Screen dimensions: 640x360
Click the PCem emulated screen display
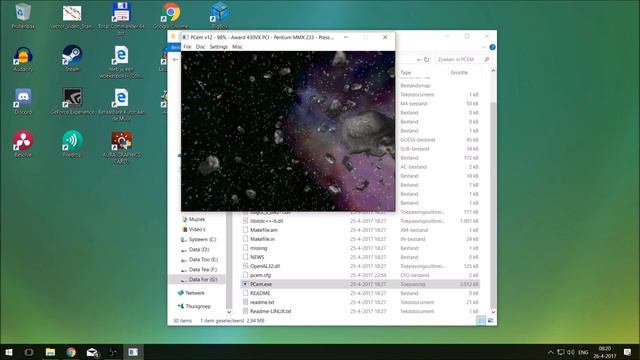tap(288, 131)
